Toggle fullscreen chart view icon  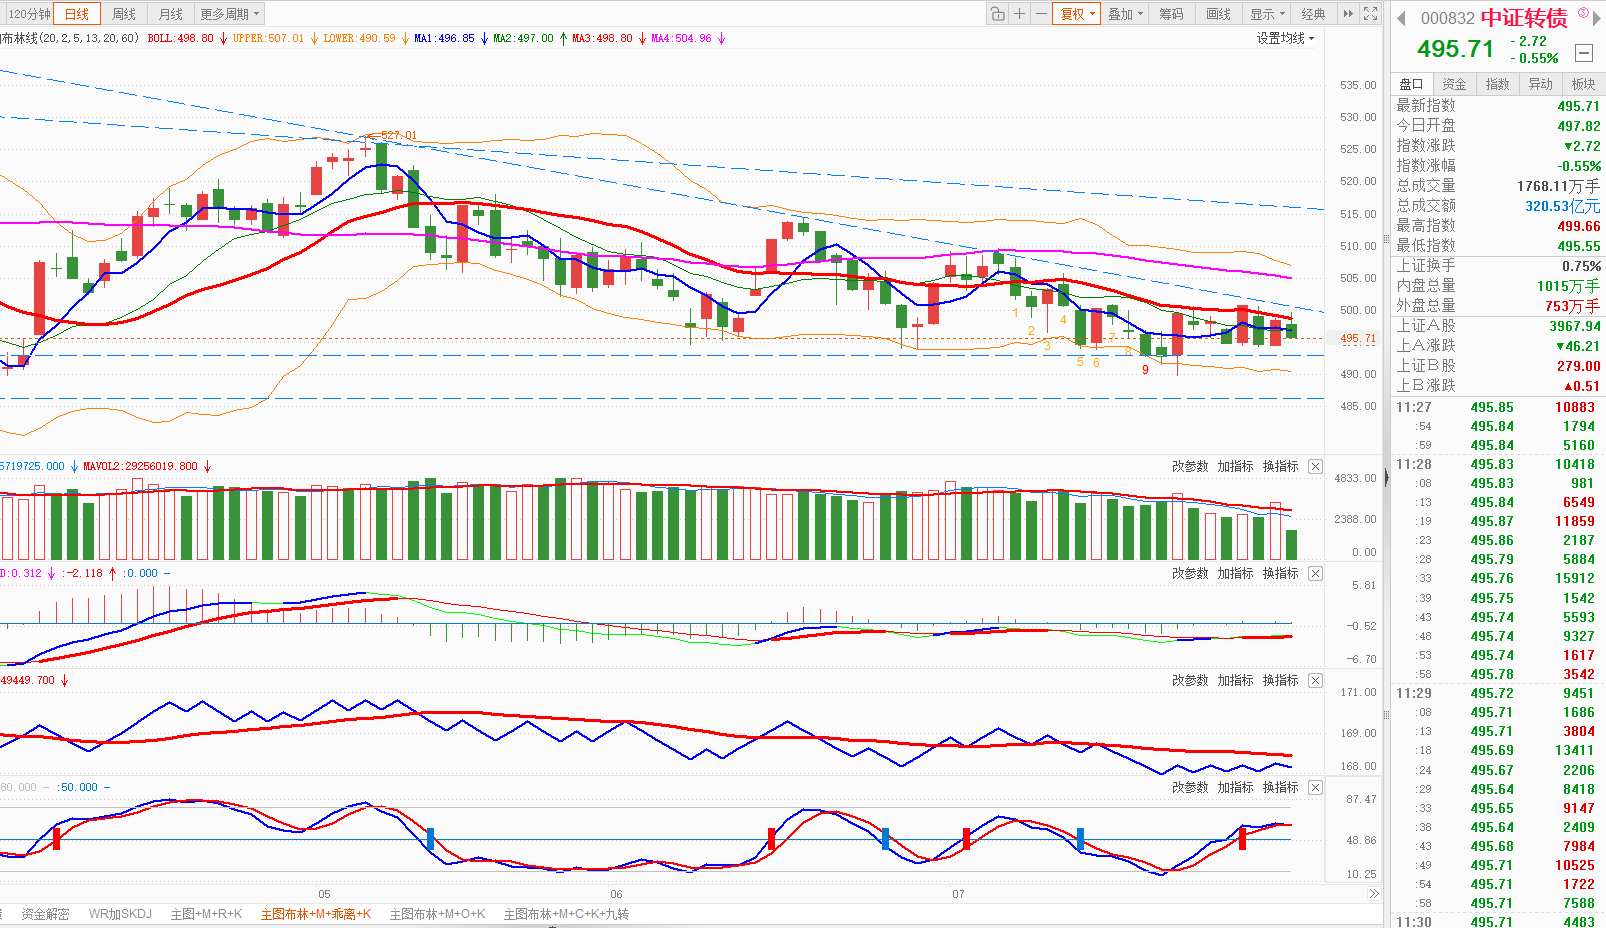coord(1371,14)
